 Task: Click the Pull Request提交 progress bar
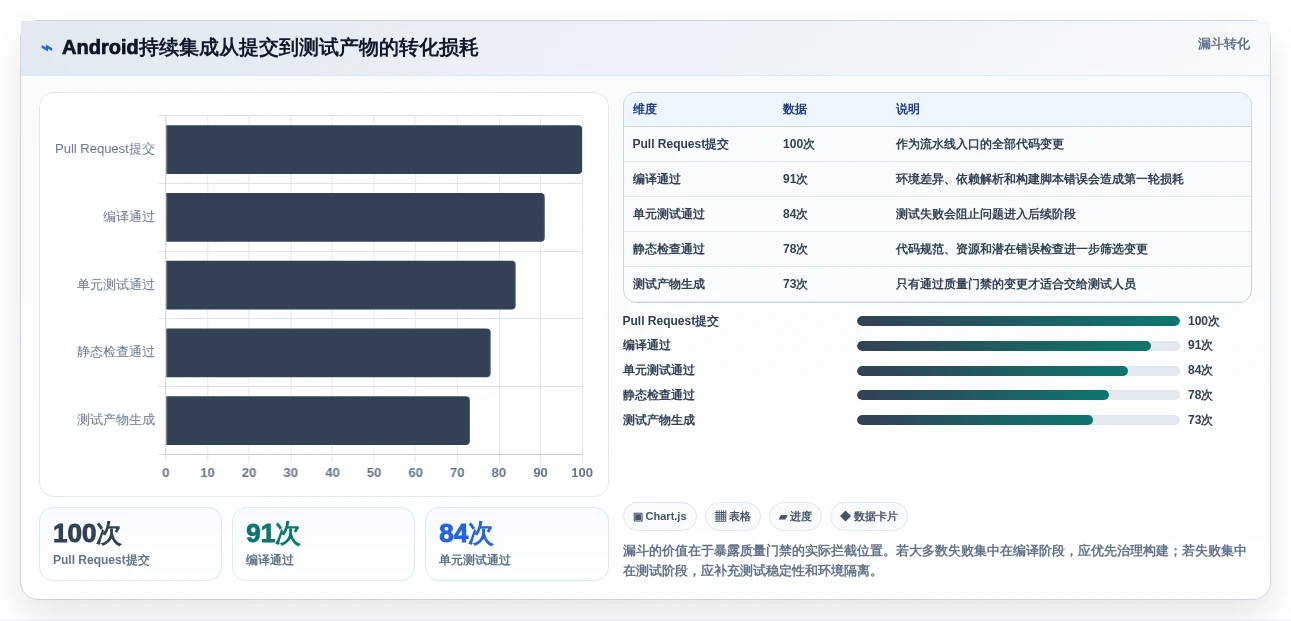1018,321
